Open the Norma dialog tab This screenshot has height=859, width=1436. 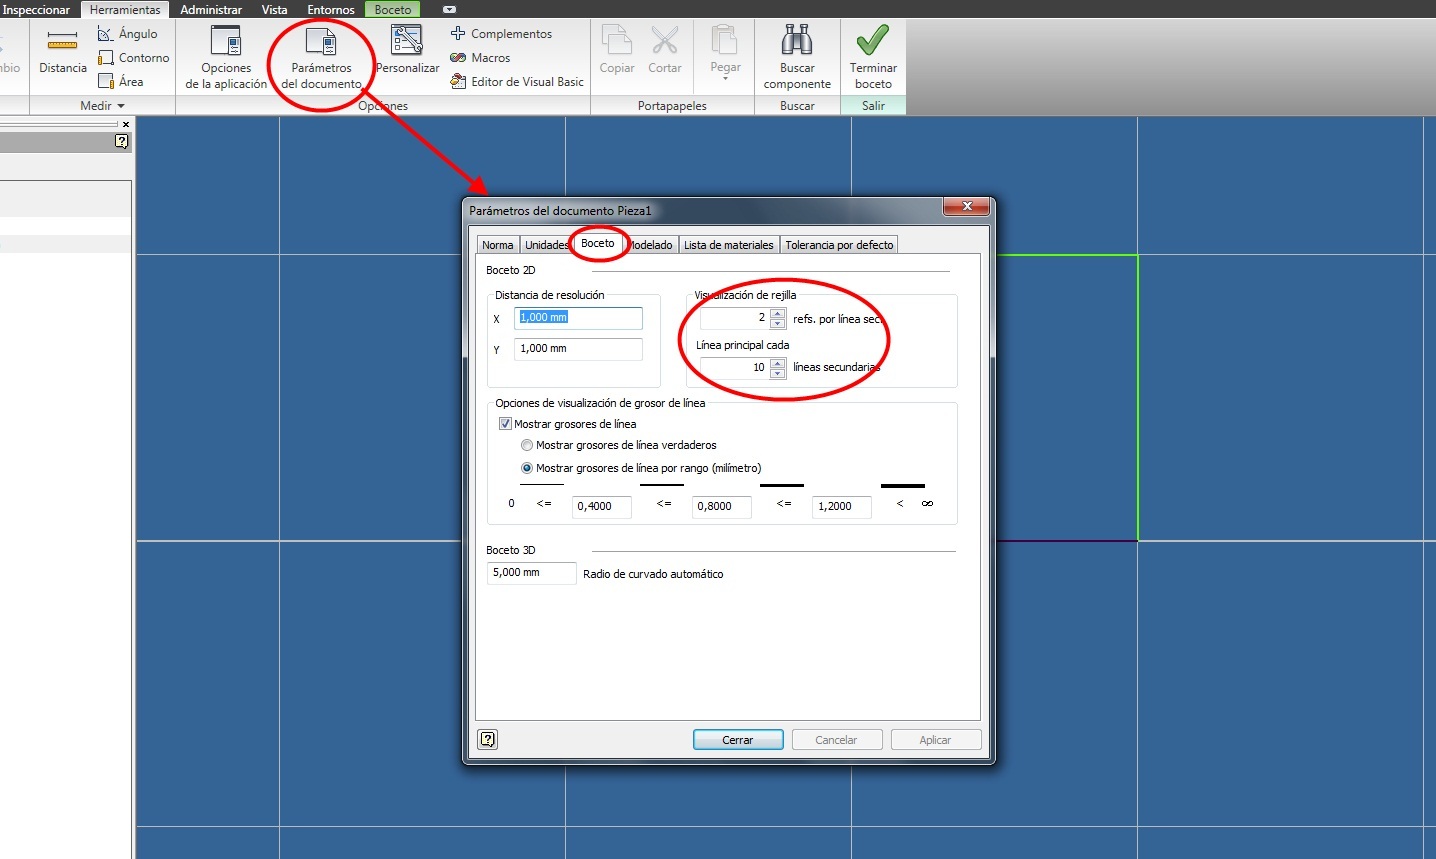(498, 245)
